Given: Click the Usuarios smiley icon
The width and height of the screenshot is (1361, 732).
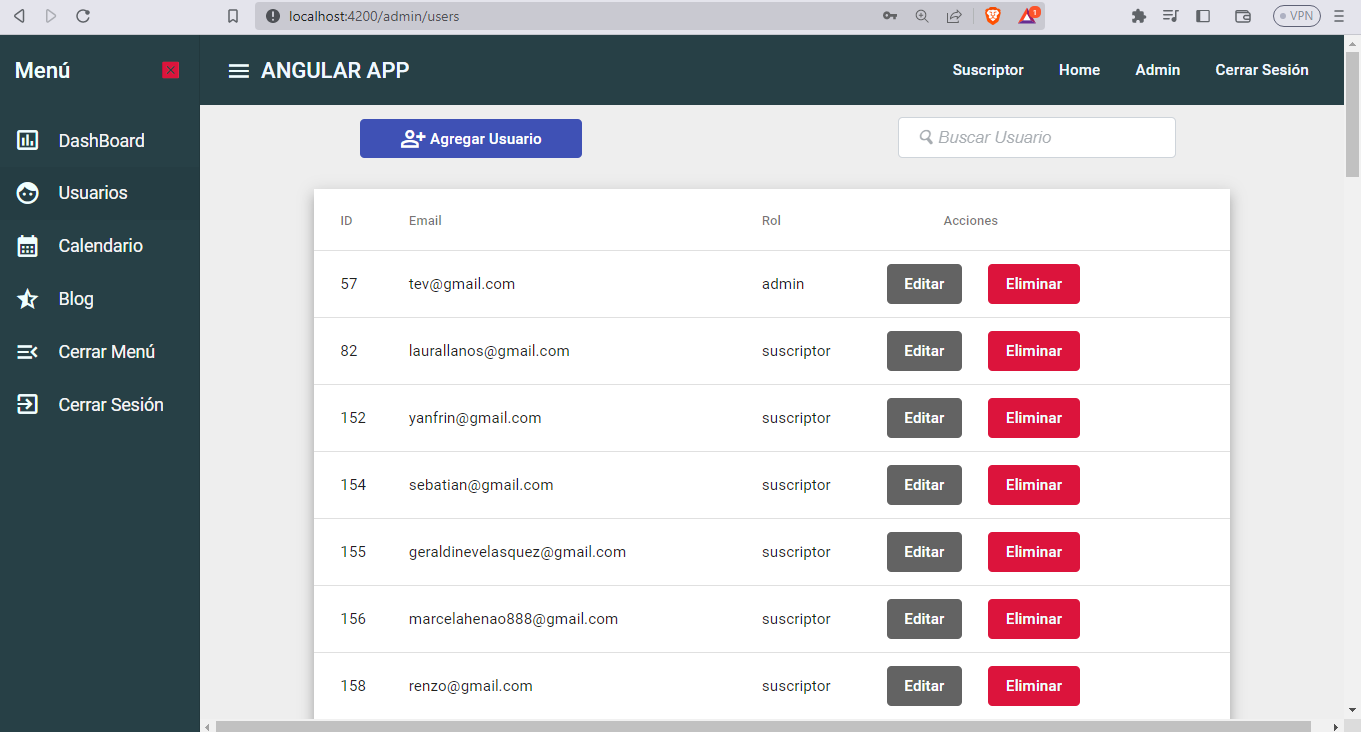Looking at the screenshot, I should pos(27,192).
